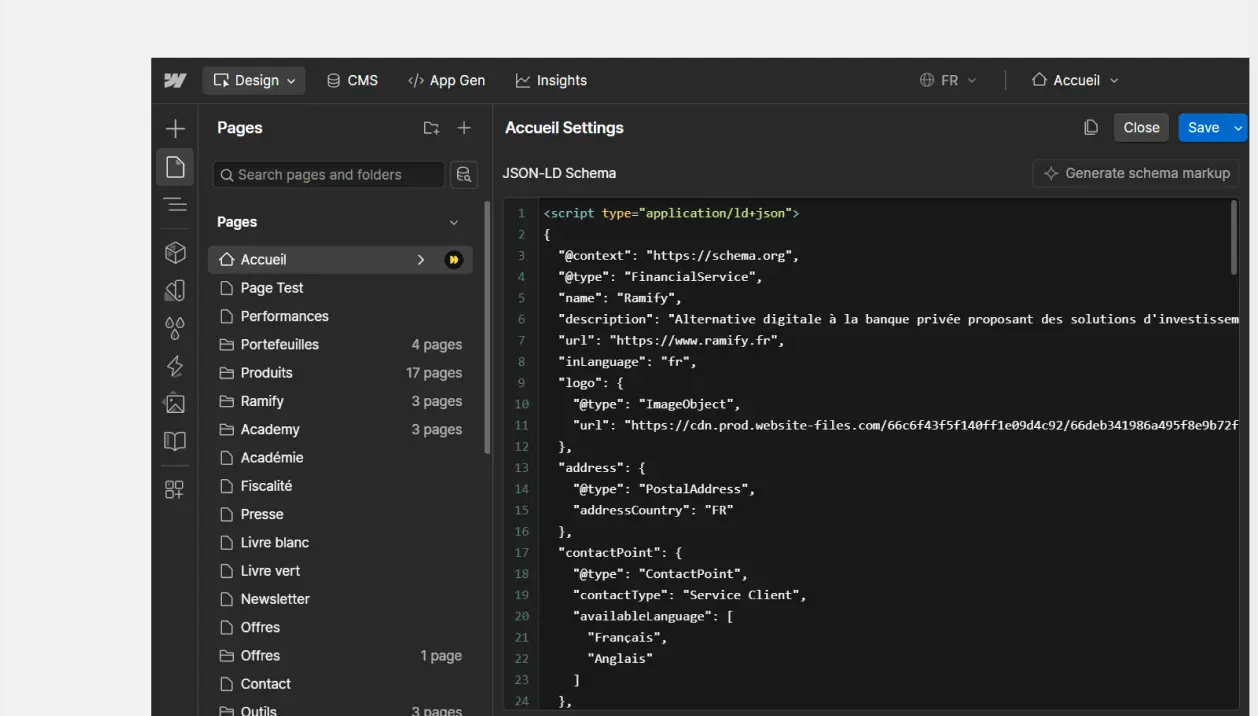This screenshot has height=716, width=1258.
Task: Open the Components panel
Action: (175, 252)
